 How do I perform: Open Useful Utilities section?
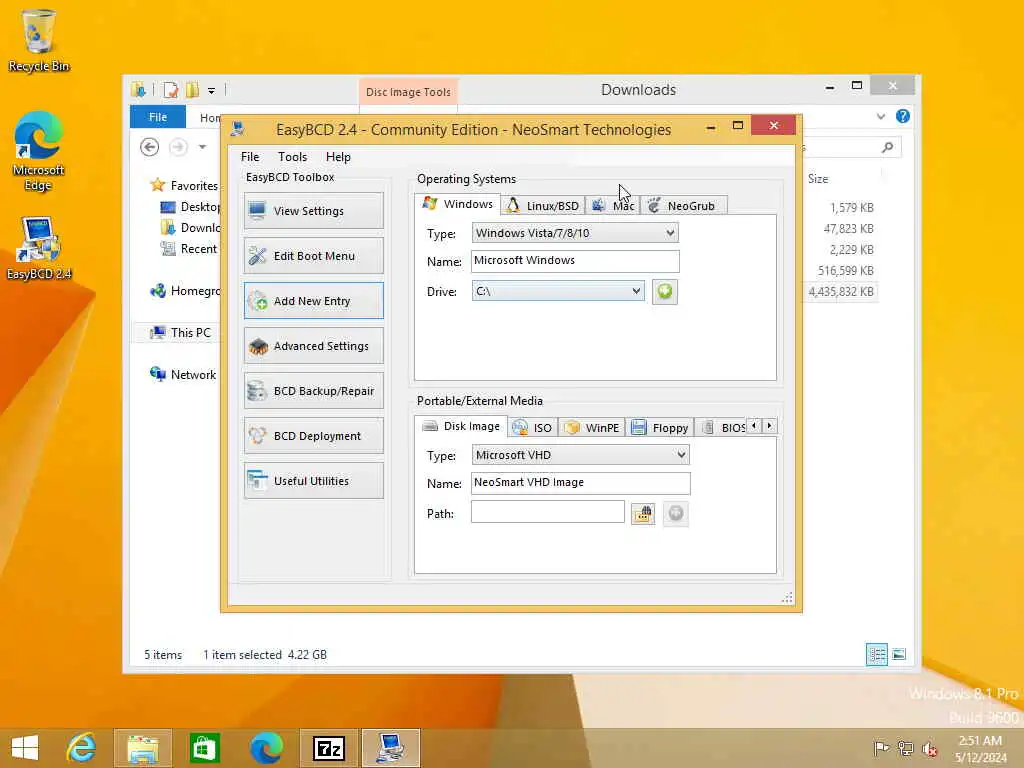coord(313,481)
